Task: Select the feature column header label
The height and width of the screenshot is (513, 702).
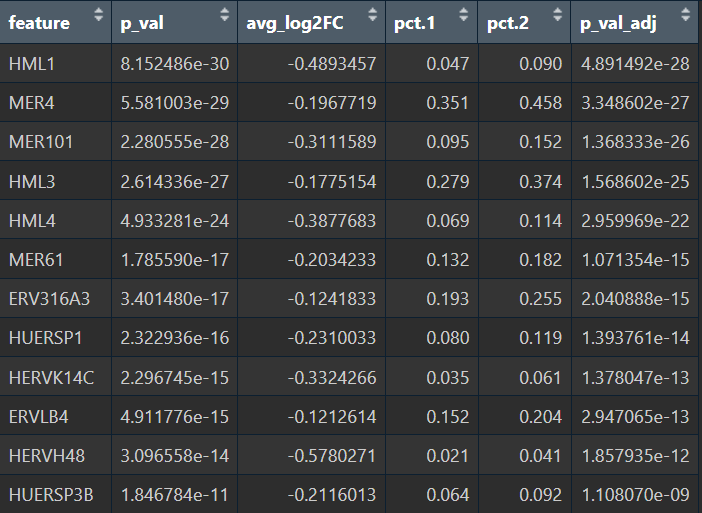Action: tap(39, 23)
